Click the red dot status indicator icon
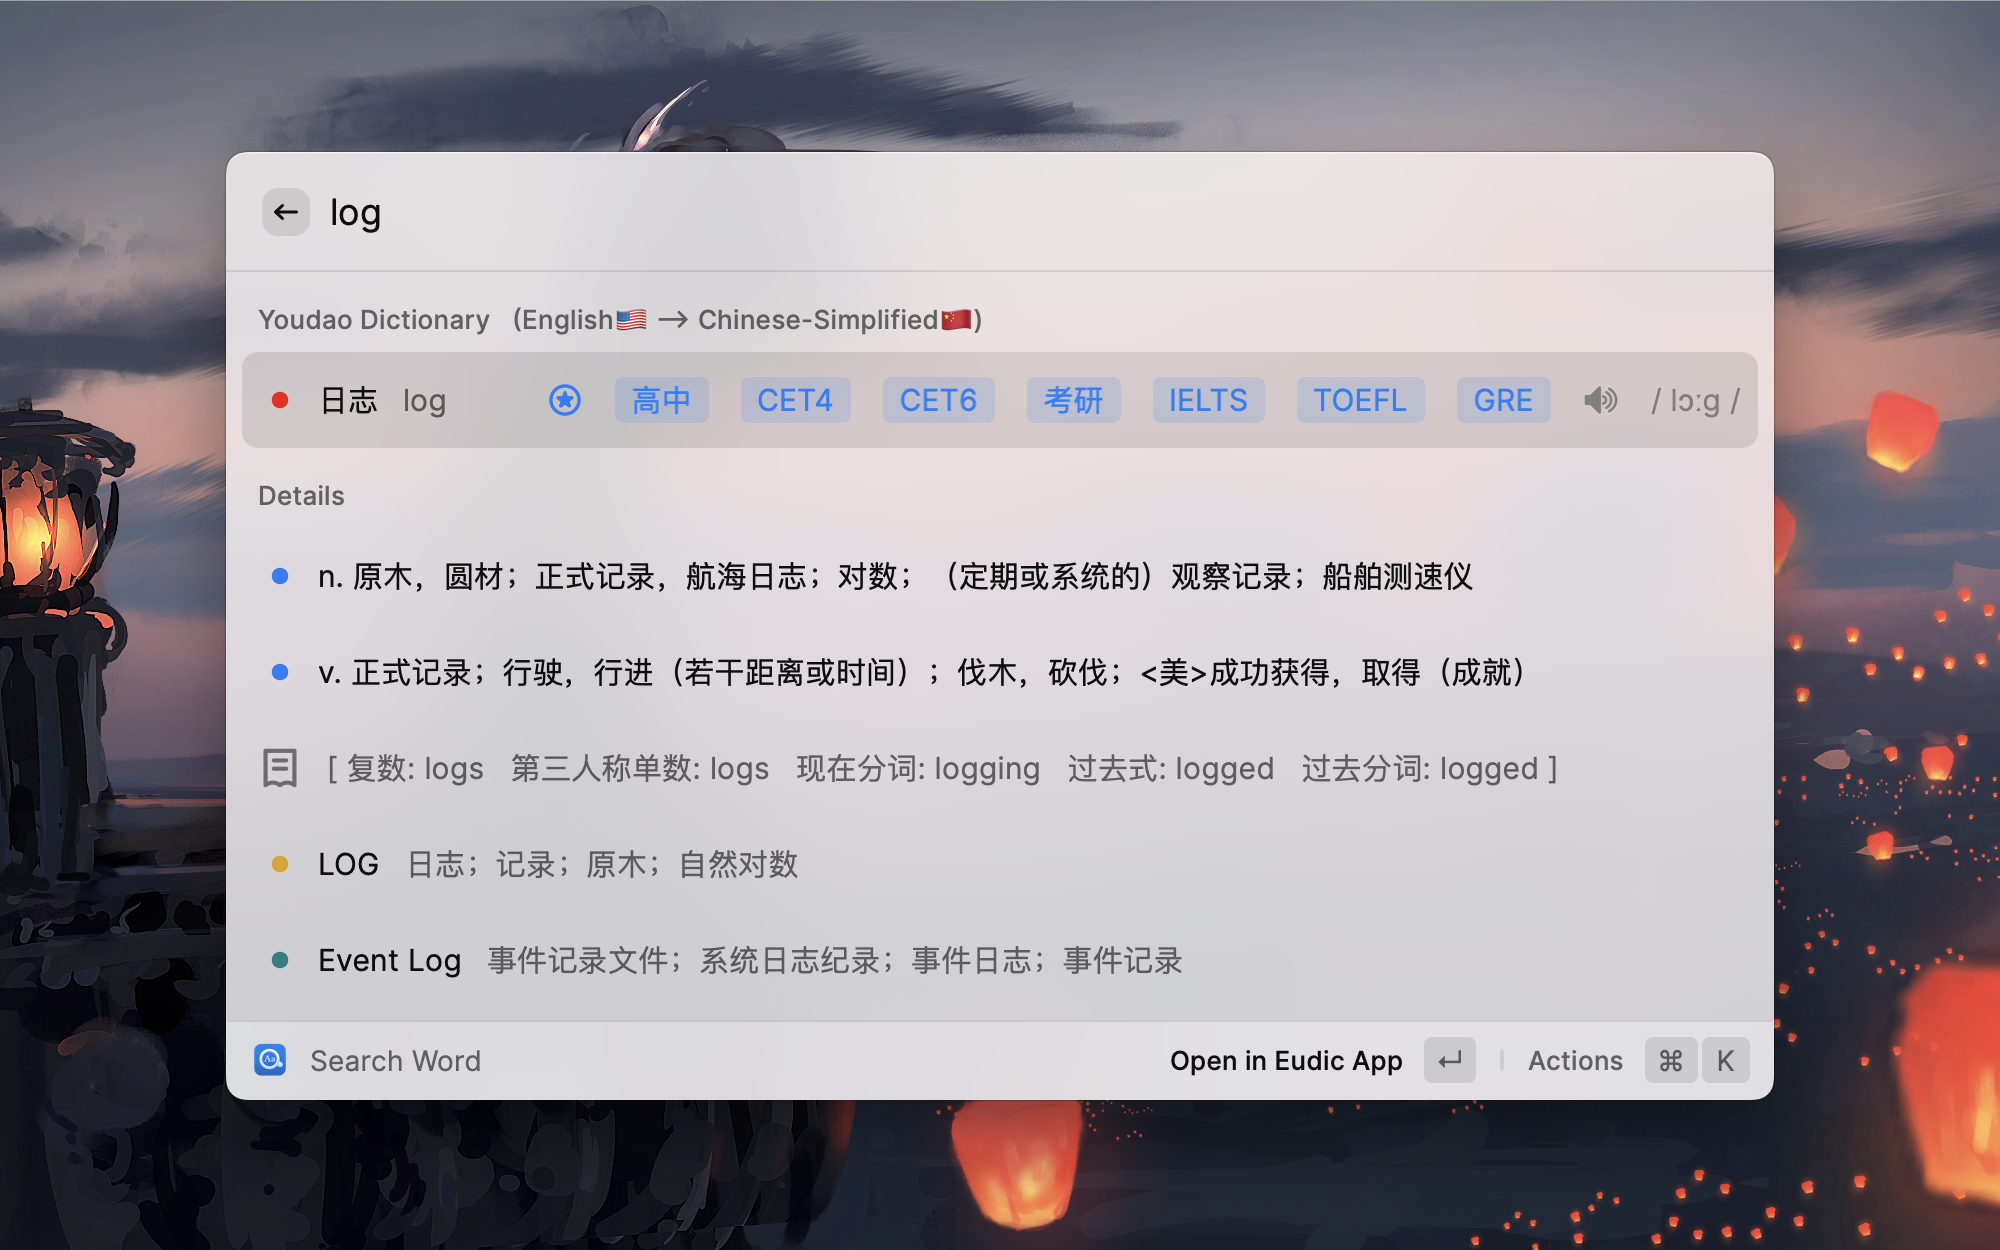Viewport: 2000px width, 1250px height. (281, 400)
